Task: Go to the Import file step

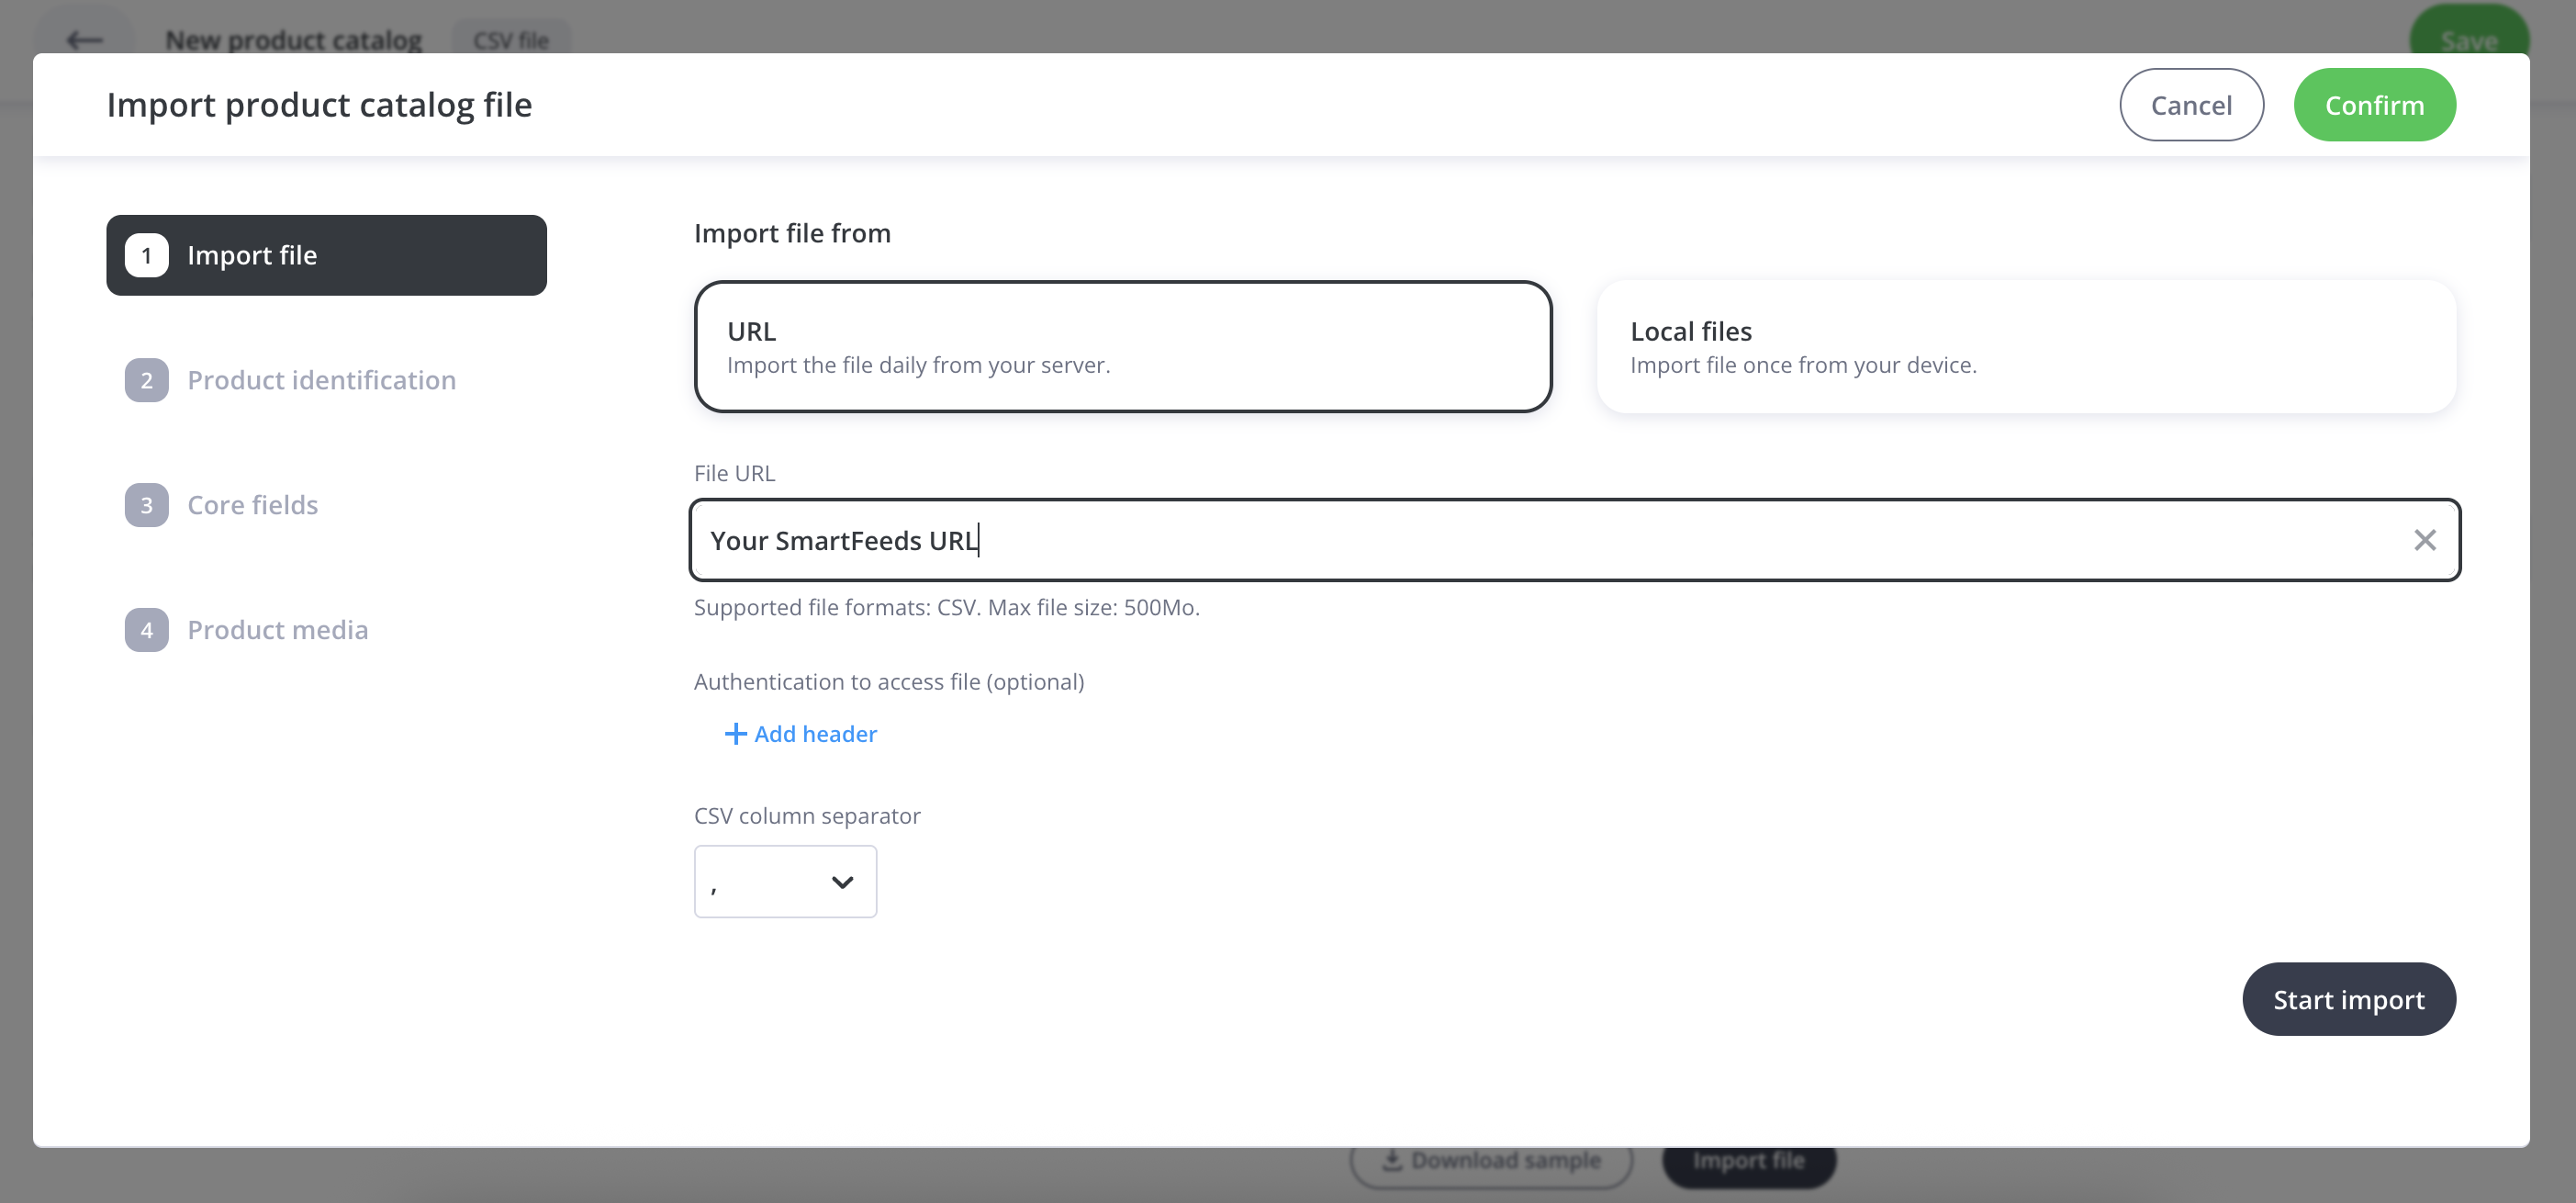Action: (x=326, y=255)
